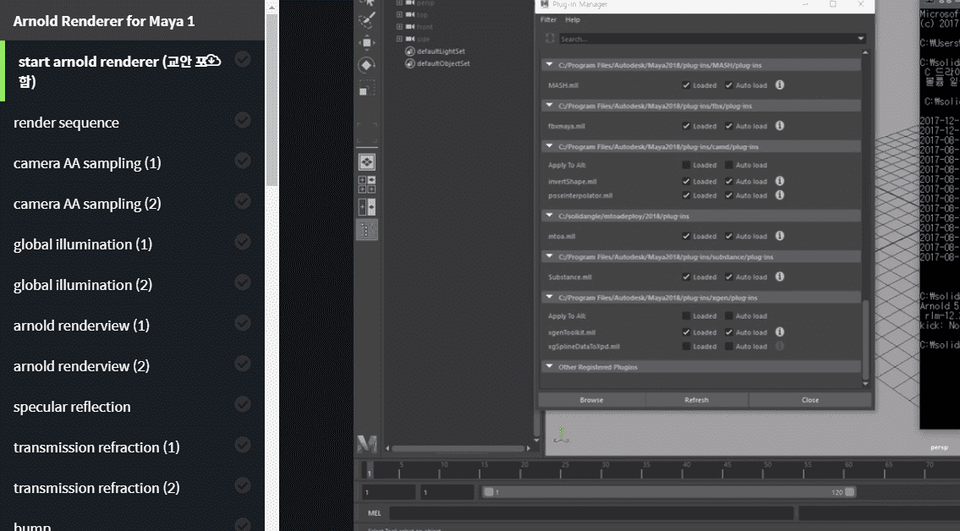
Task: Show info for MASH.mll plug-in
Action: click(780, 85)
